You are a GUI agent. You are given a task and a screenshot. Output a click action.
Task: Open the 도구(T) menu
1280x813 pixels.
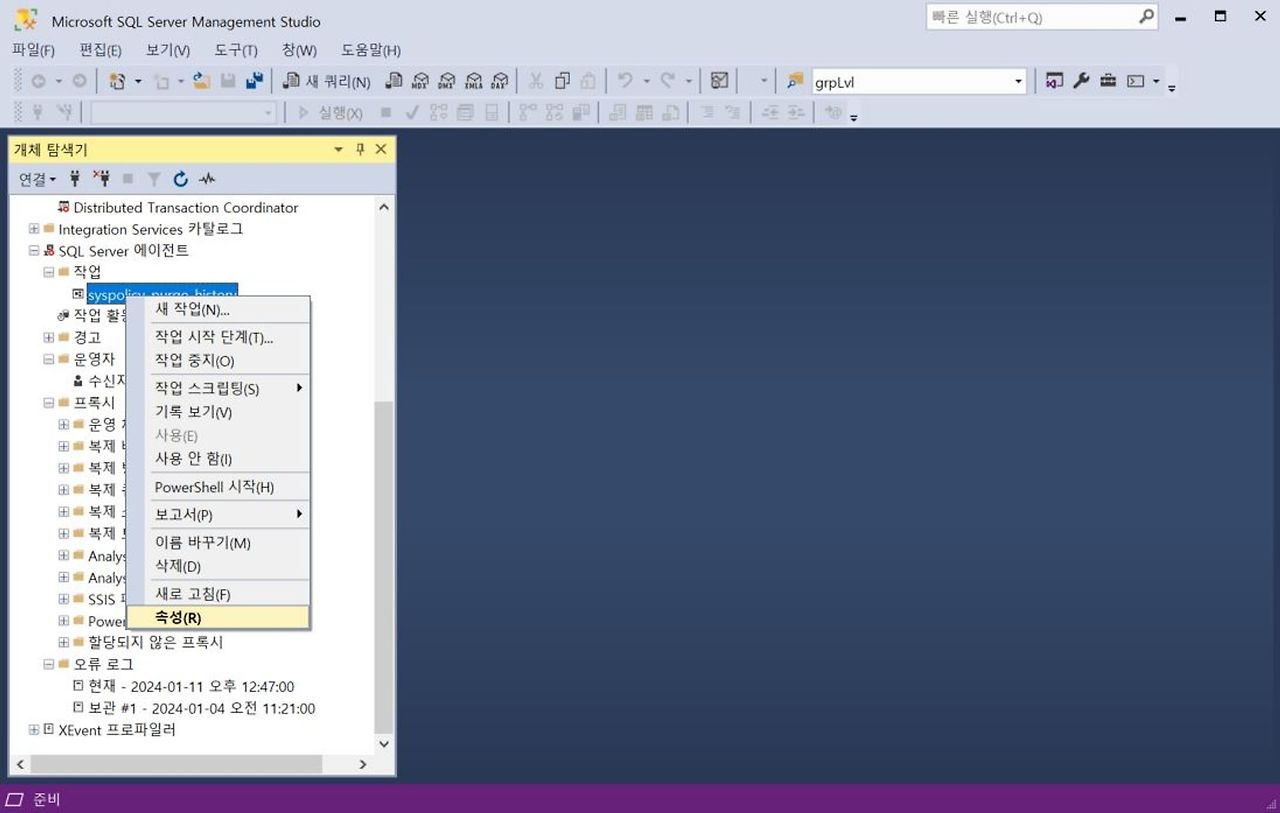[235, 50]
